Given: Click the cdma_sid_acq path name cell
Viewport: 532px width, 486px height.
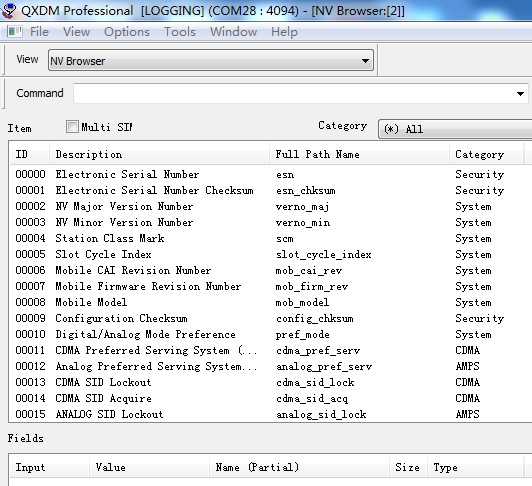Looking at the screenshot, I should point(312,399).
